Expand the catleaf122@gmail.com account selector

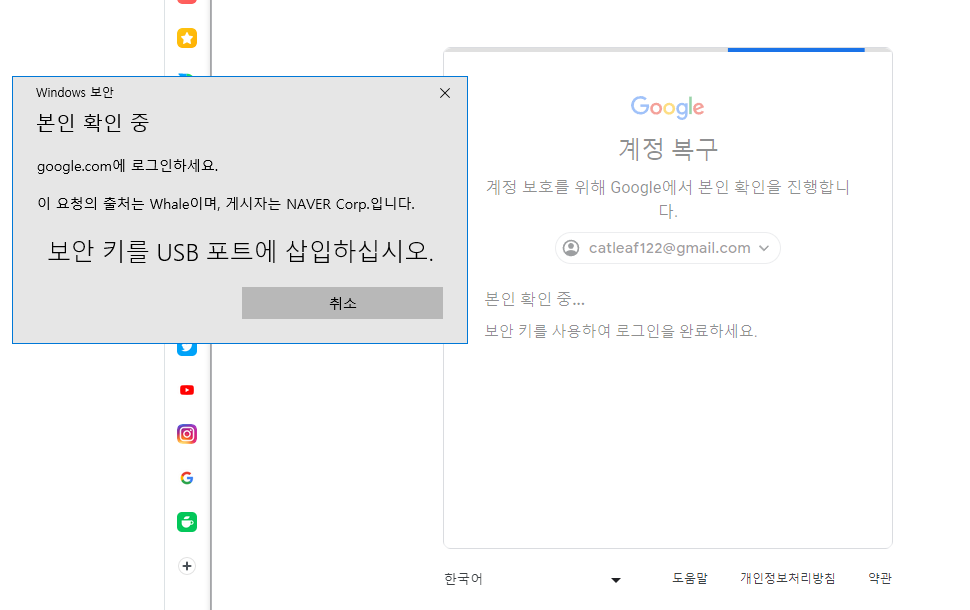(667, 248)
